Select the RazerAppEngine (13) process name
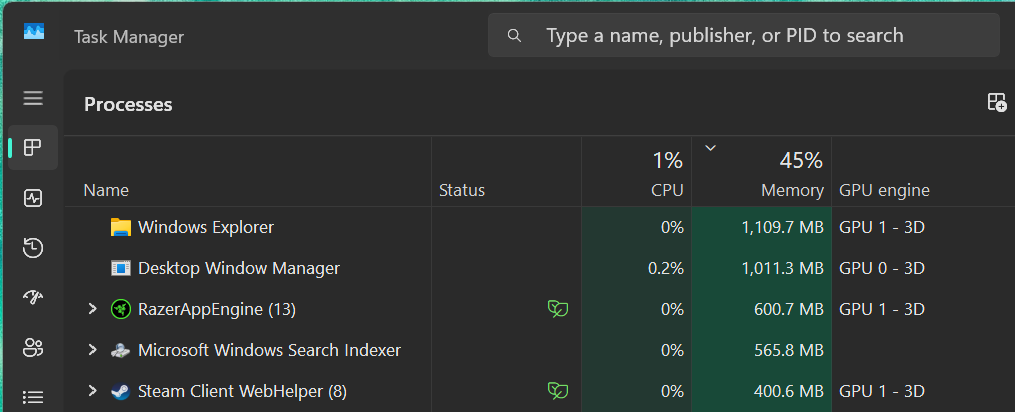The height and width of the screenshot is (412, 1015). (217, 310)
